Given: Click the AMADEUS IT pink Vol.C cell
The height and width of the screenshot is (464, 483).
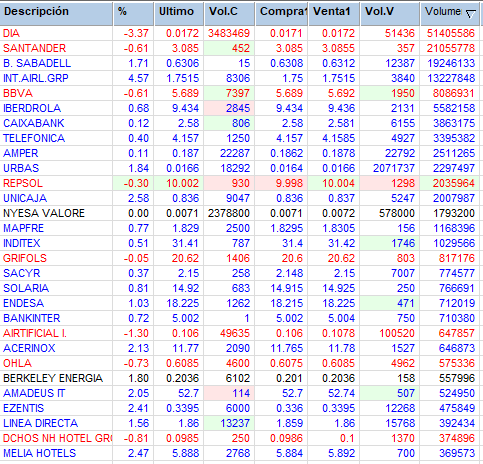Looking at the screenshot, I should click(229, 393).
